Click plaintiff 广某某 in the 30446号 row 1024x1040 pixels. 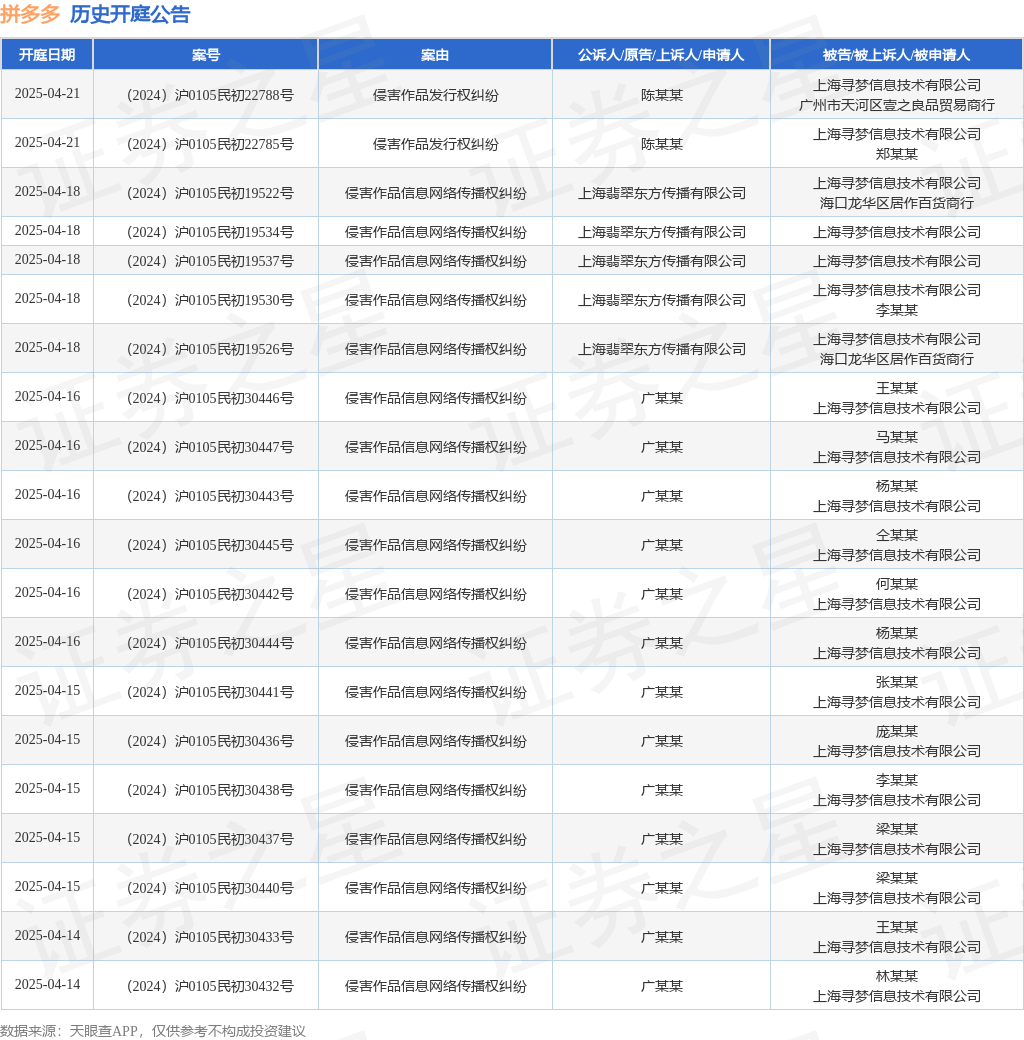point(661,399)
